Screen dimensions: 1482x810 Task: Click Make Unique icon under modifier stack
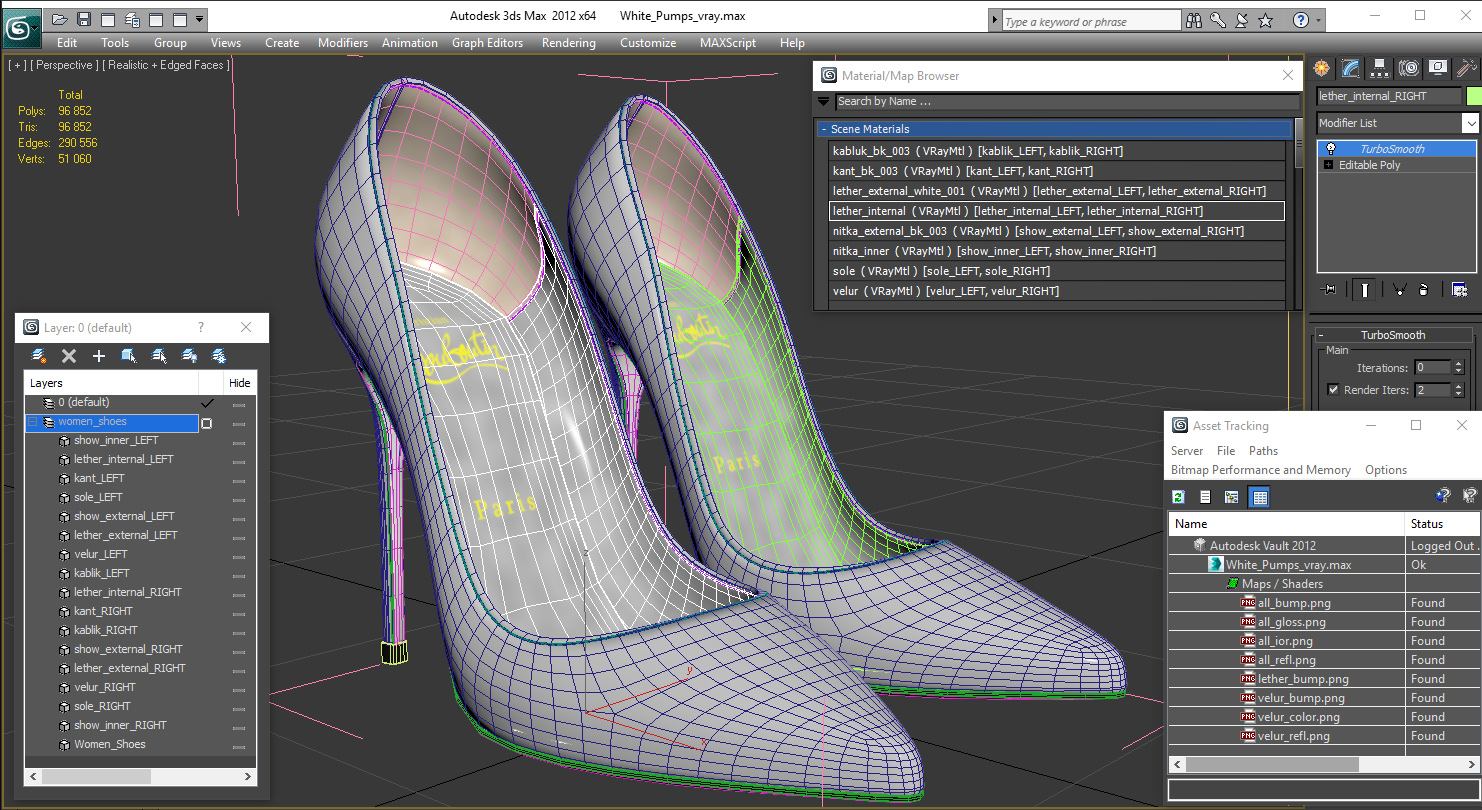(x=1399, y=289)
